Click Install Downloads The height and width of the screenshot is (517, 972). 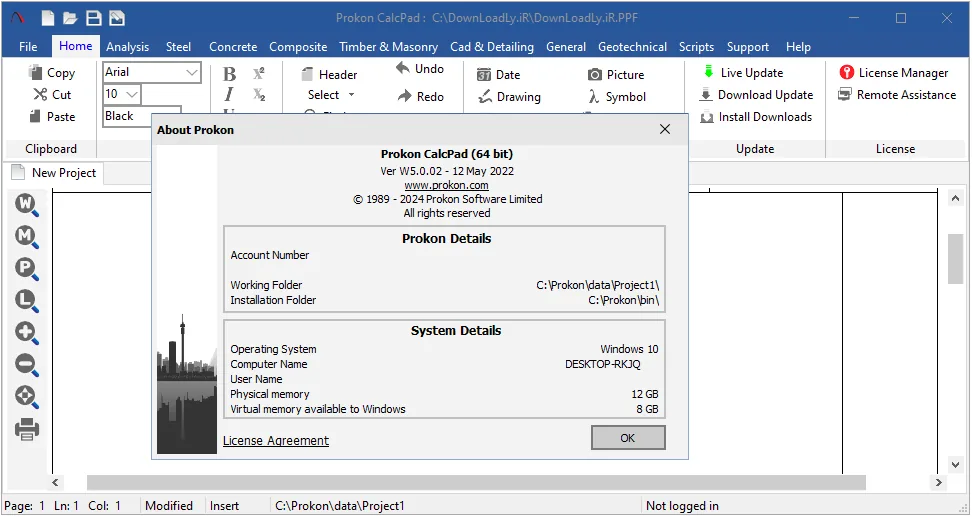point(756,117)
